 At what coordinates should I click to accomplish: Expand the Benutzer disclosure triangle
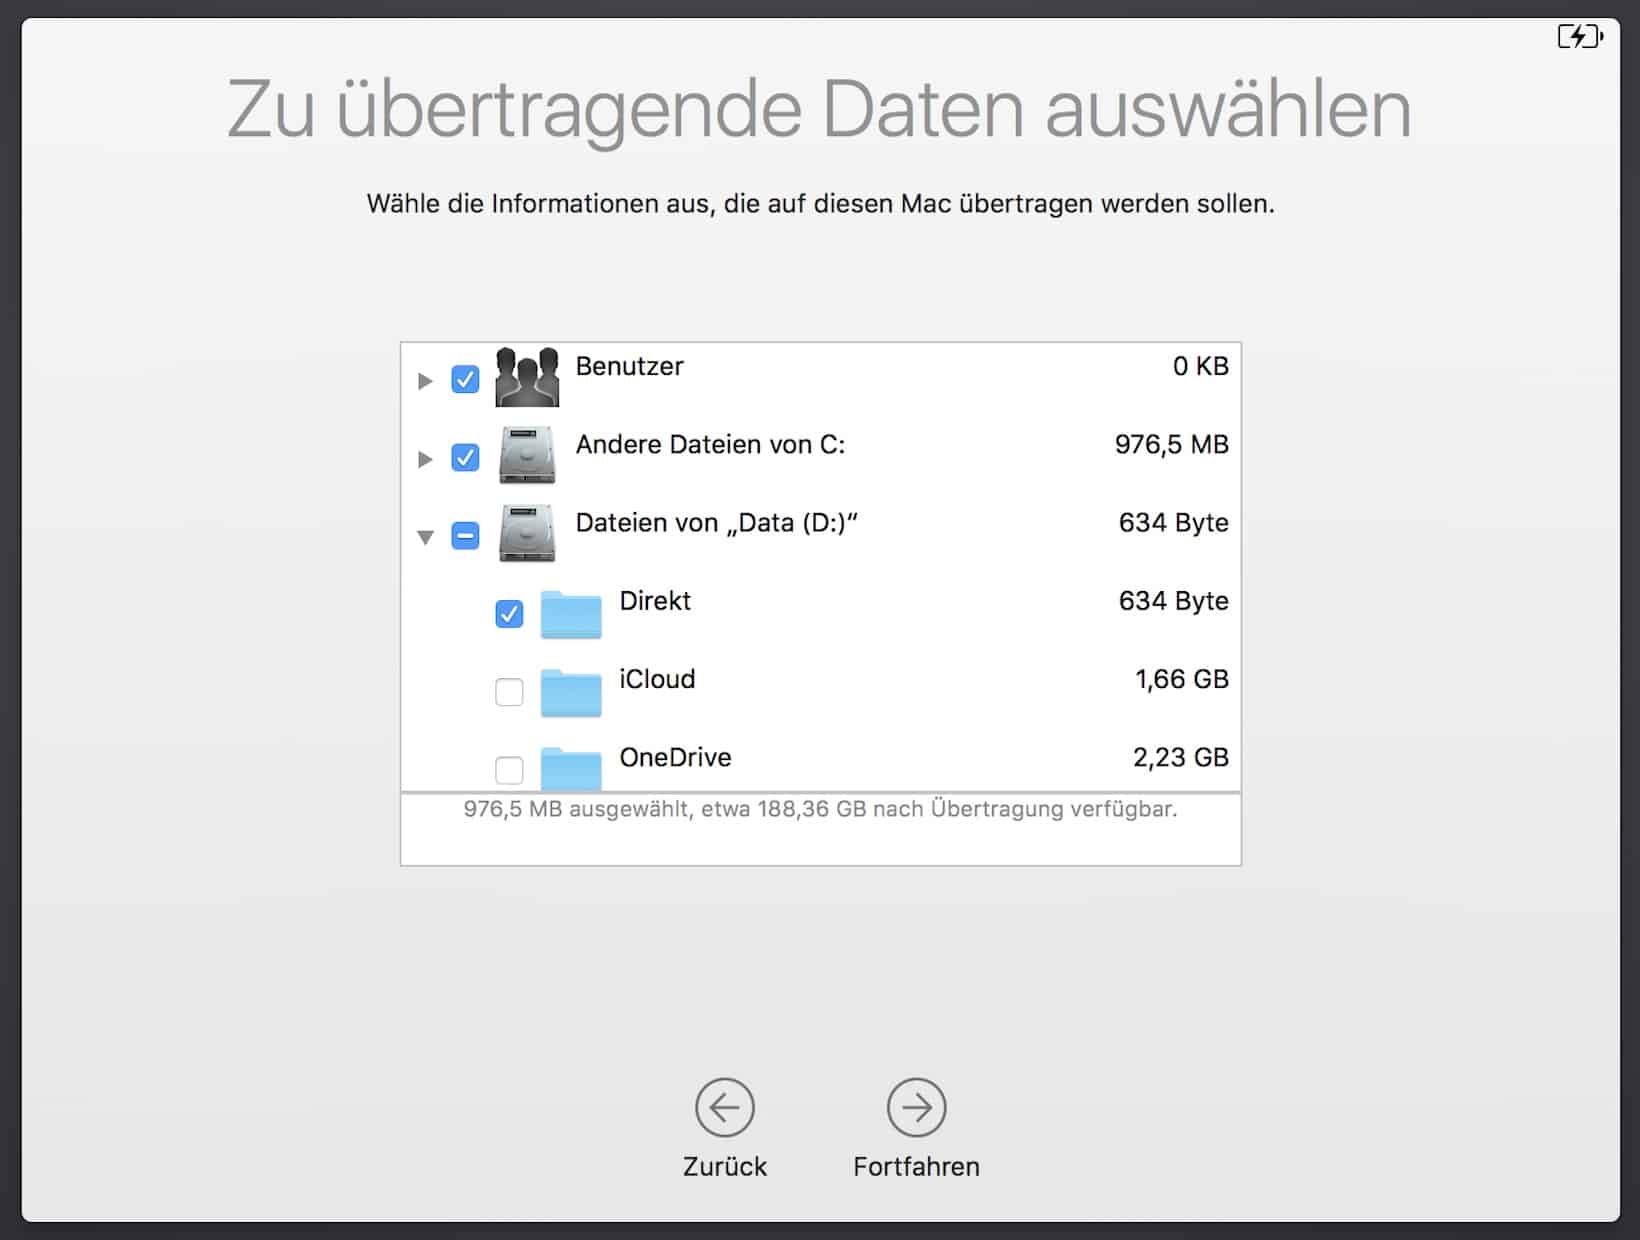pos(425,381)
